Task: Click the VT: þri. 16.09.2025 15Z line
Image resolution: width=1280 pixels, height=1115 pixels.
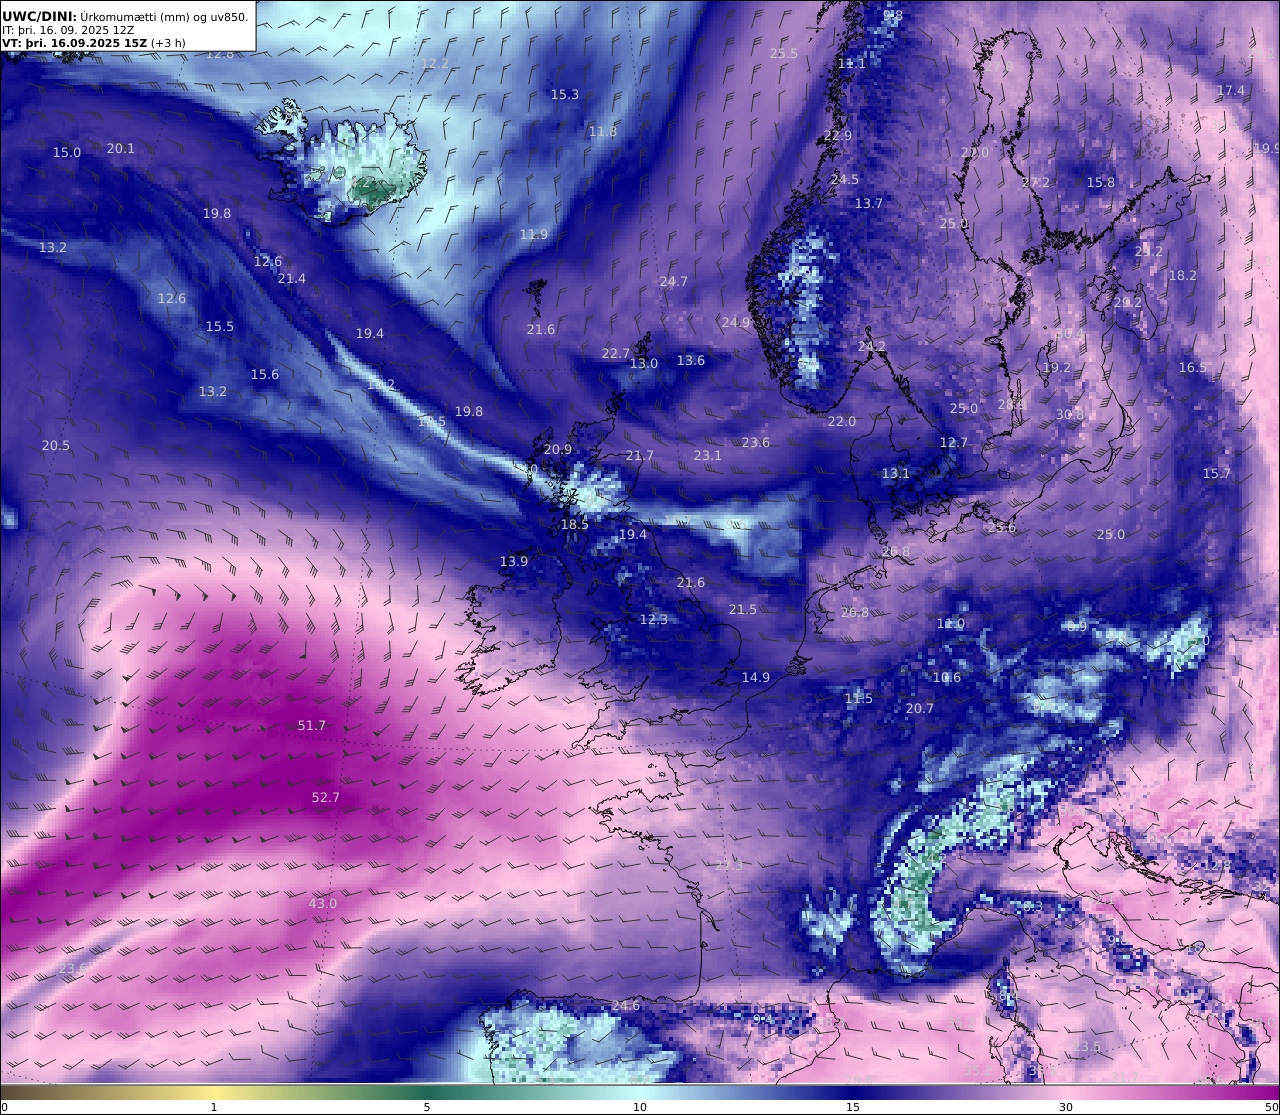Action: click(x=94, y=43)
